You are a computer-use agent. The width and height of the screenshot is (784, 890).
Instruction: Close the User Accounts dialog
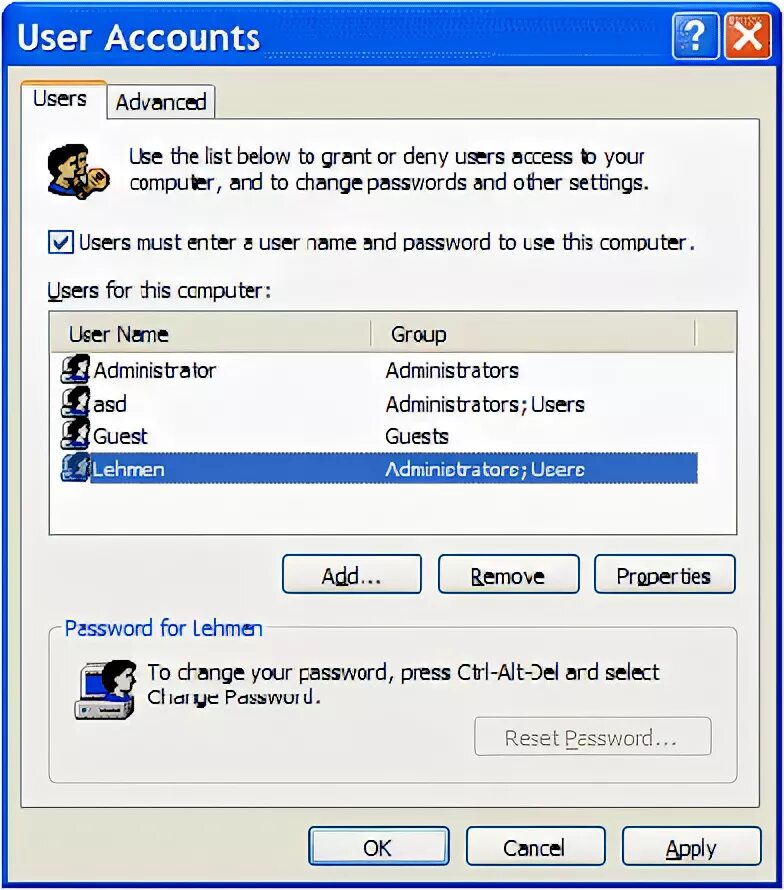[x=747, y=37]
